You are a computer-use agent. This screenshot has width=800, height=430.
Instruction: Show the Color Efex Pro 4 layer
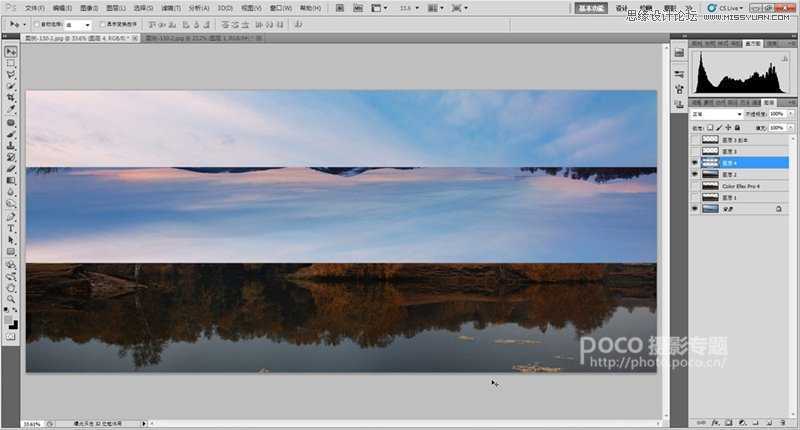coord(694,186)
